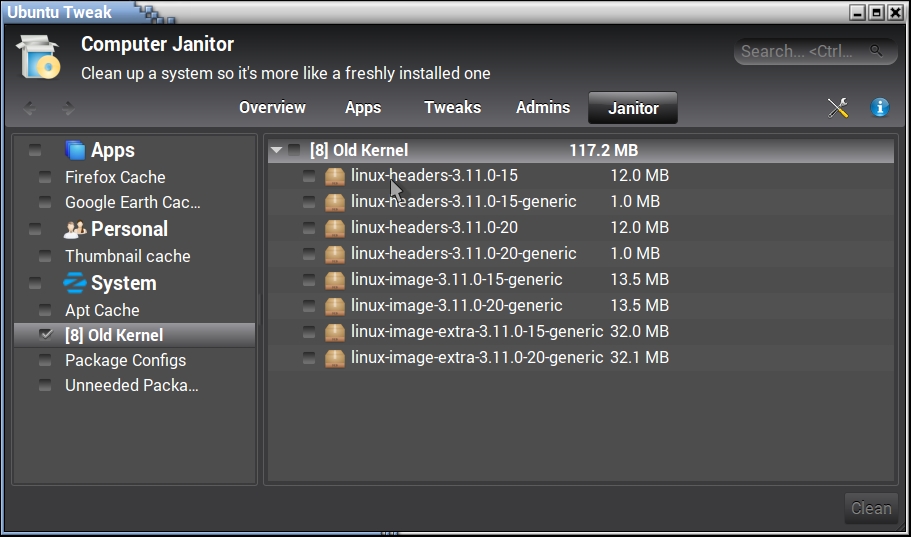Collapse the [8] Old Kernel group triangle

pyautogui.click(x=277, y=150)
